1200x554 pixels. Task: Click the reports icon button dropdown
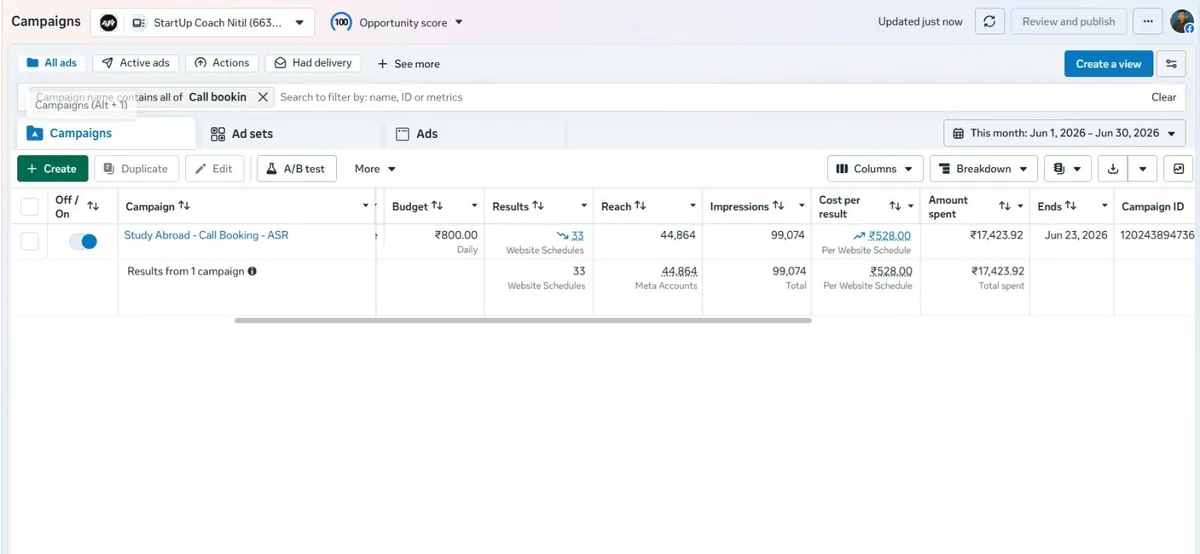click(1067, 169)
